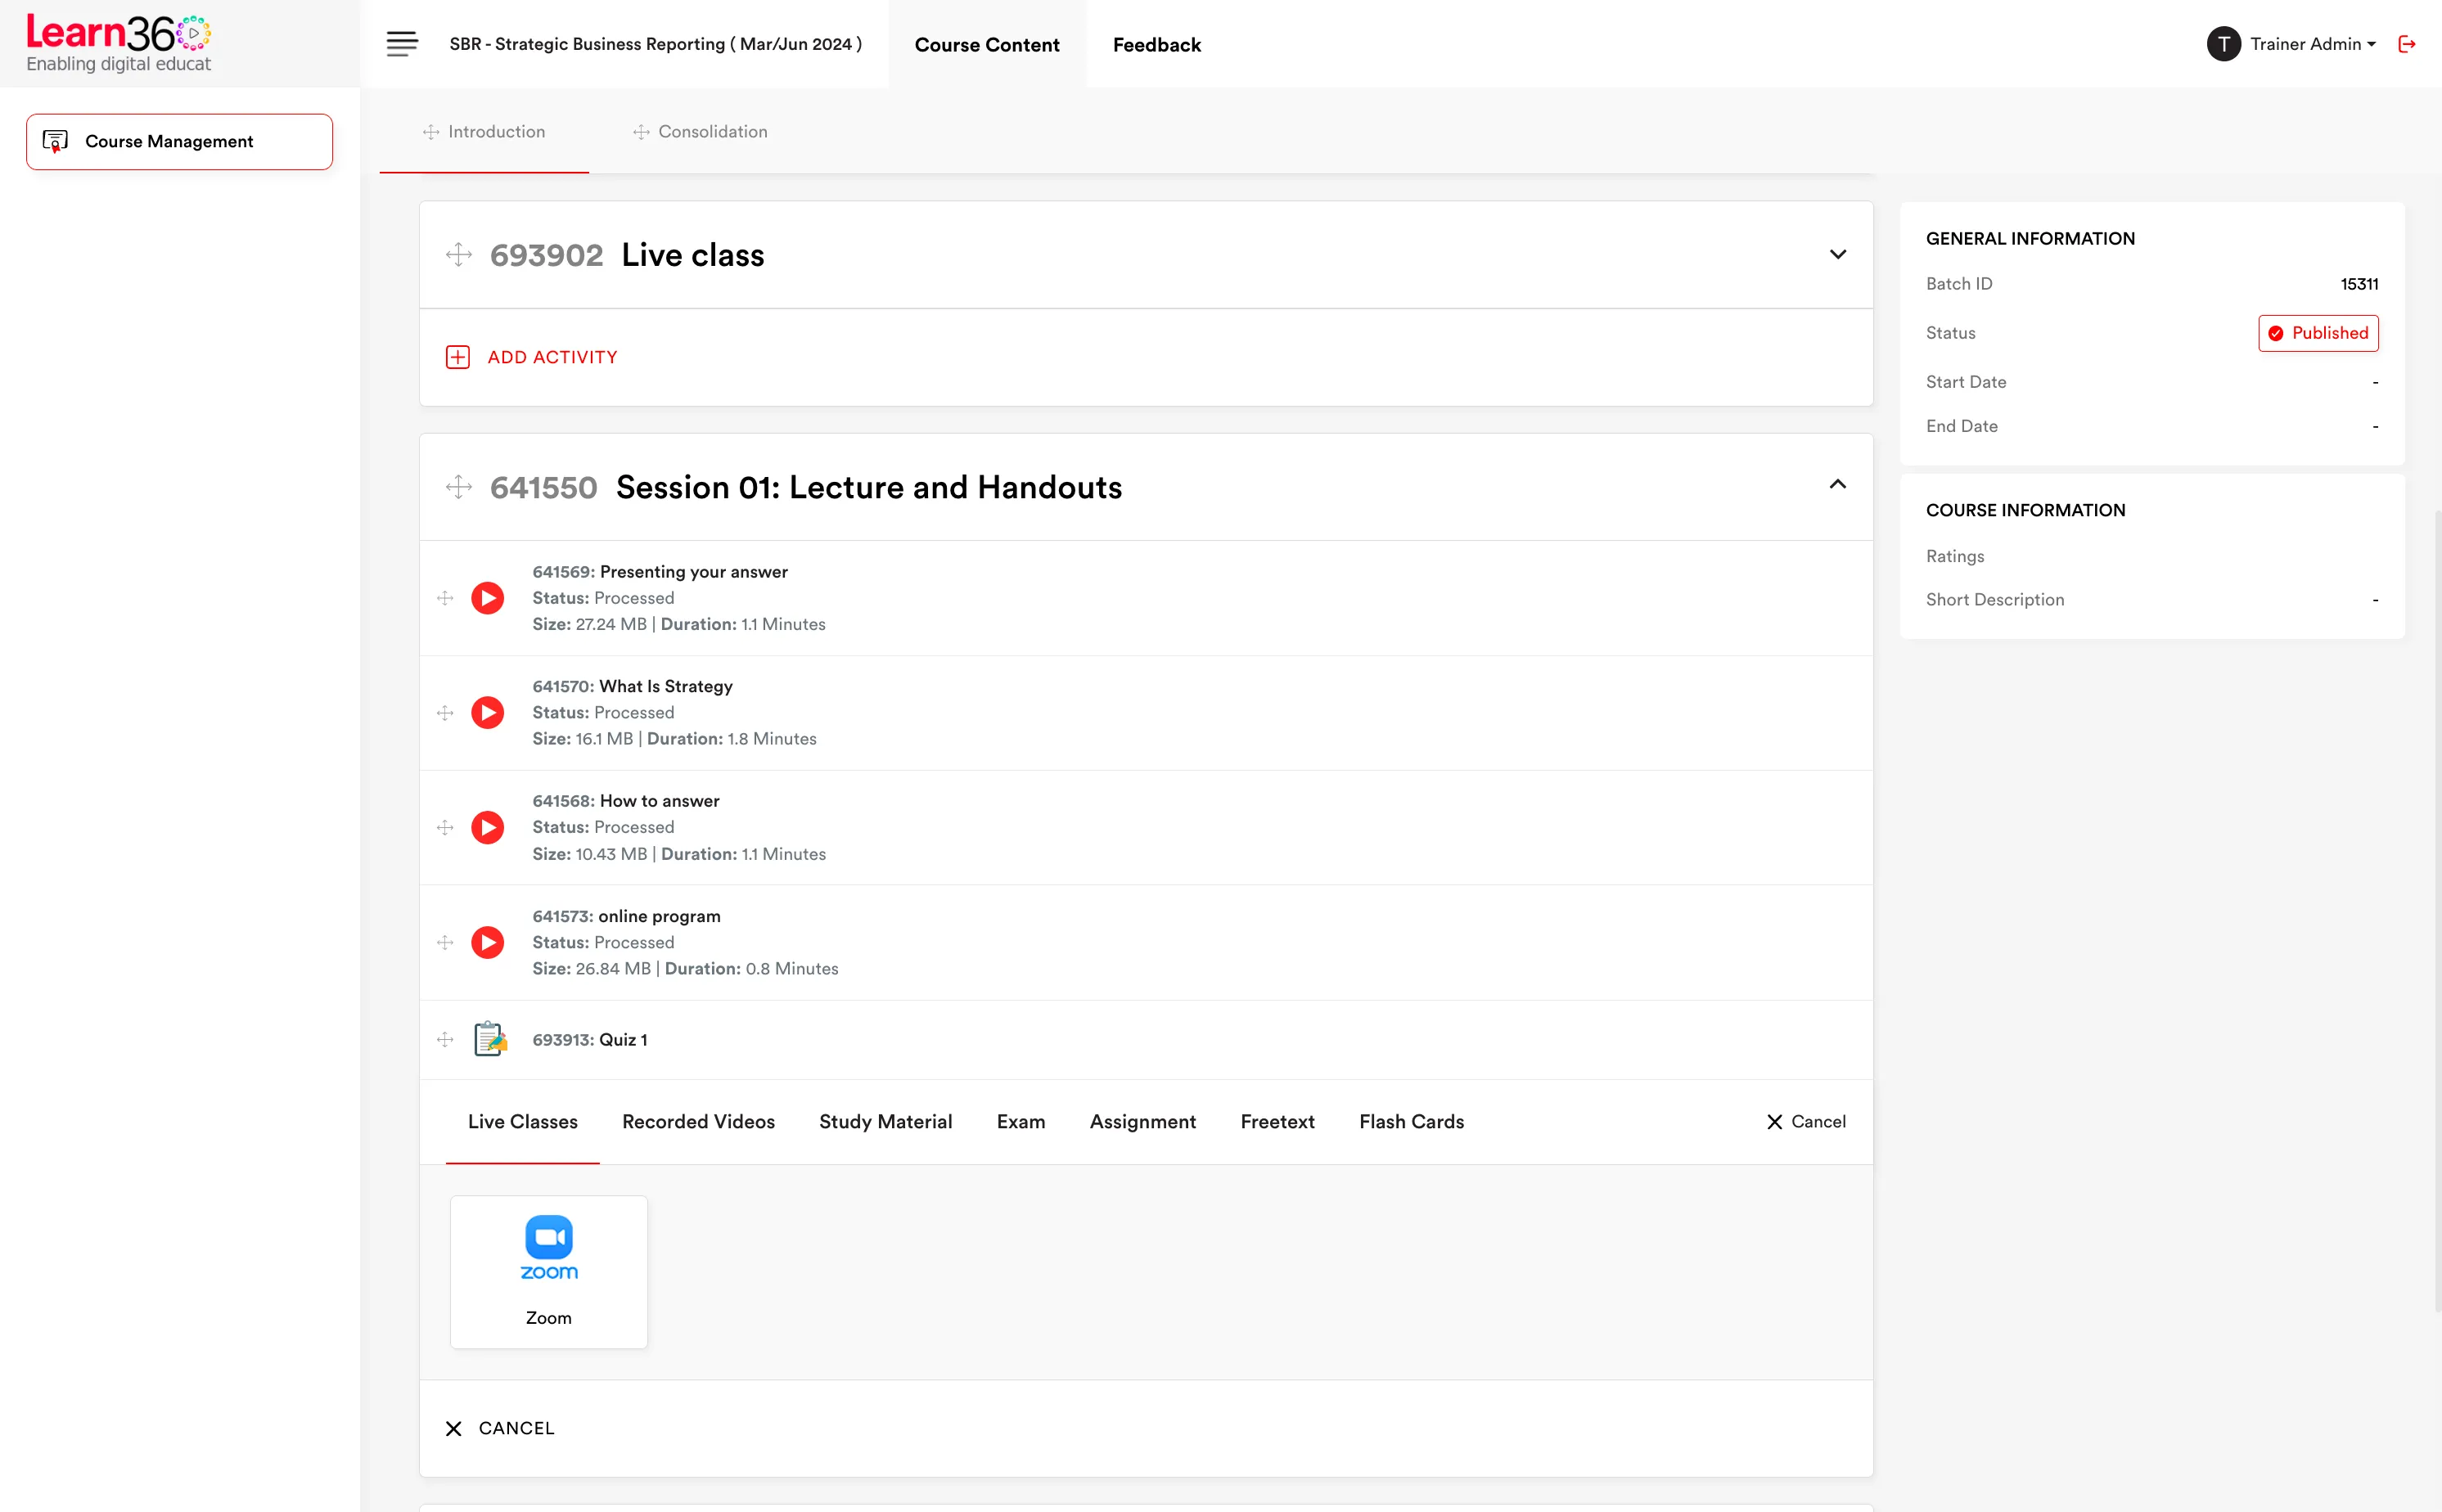Image resolution: width=2442 pixels, height=1512 pixels.
Task: Grab the Introduction tab move handle
Action: pyautogui.click(x=431, y=132)
